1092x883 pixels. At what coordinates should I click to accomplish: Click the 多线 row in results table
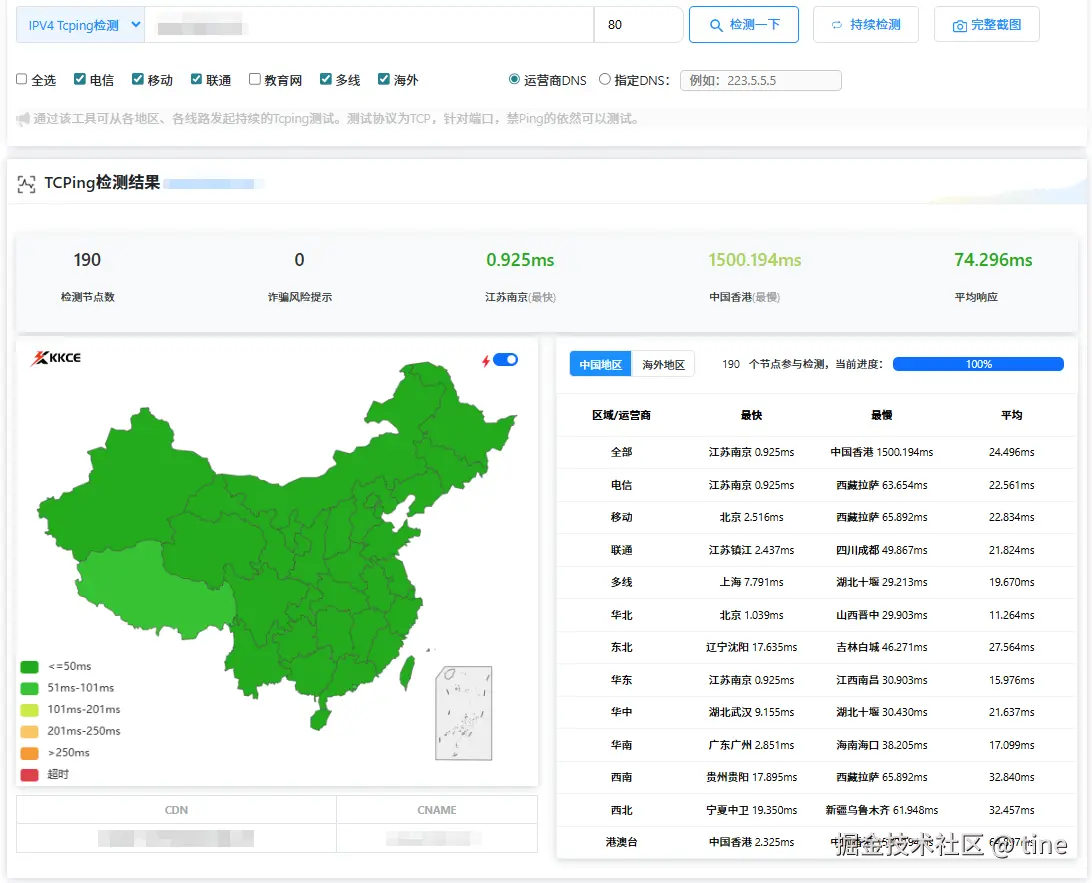click(x=817, y=582)
